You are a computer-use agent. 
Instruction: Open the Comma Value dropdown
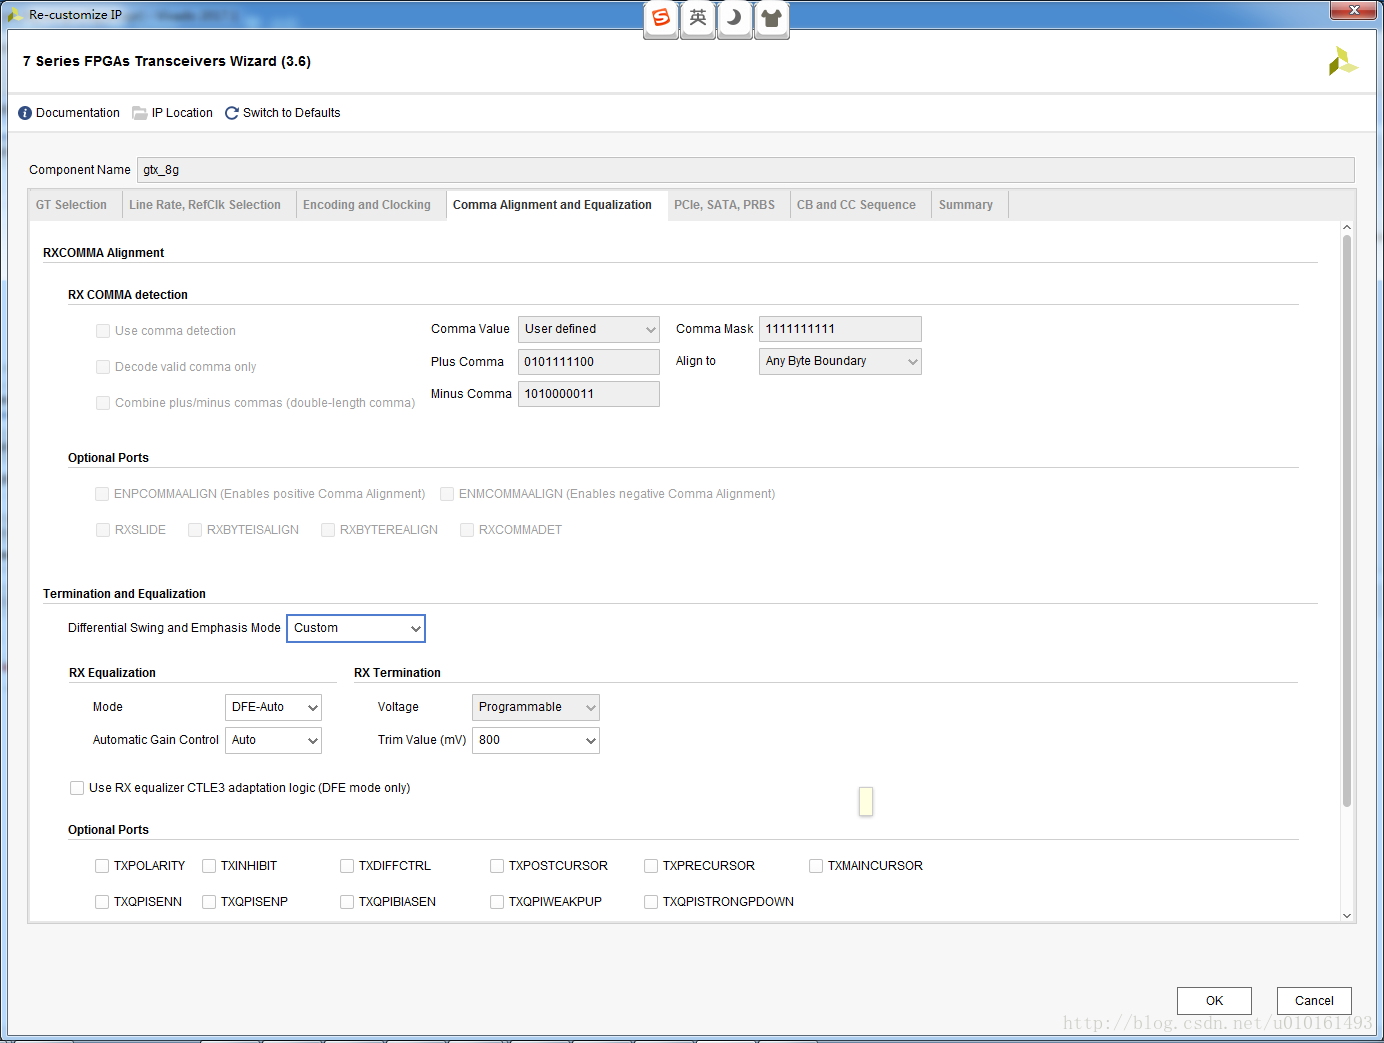click(589, 329)
